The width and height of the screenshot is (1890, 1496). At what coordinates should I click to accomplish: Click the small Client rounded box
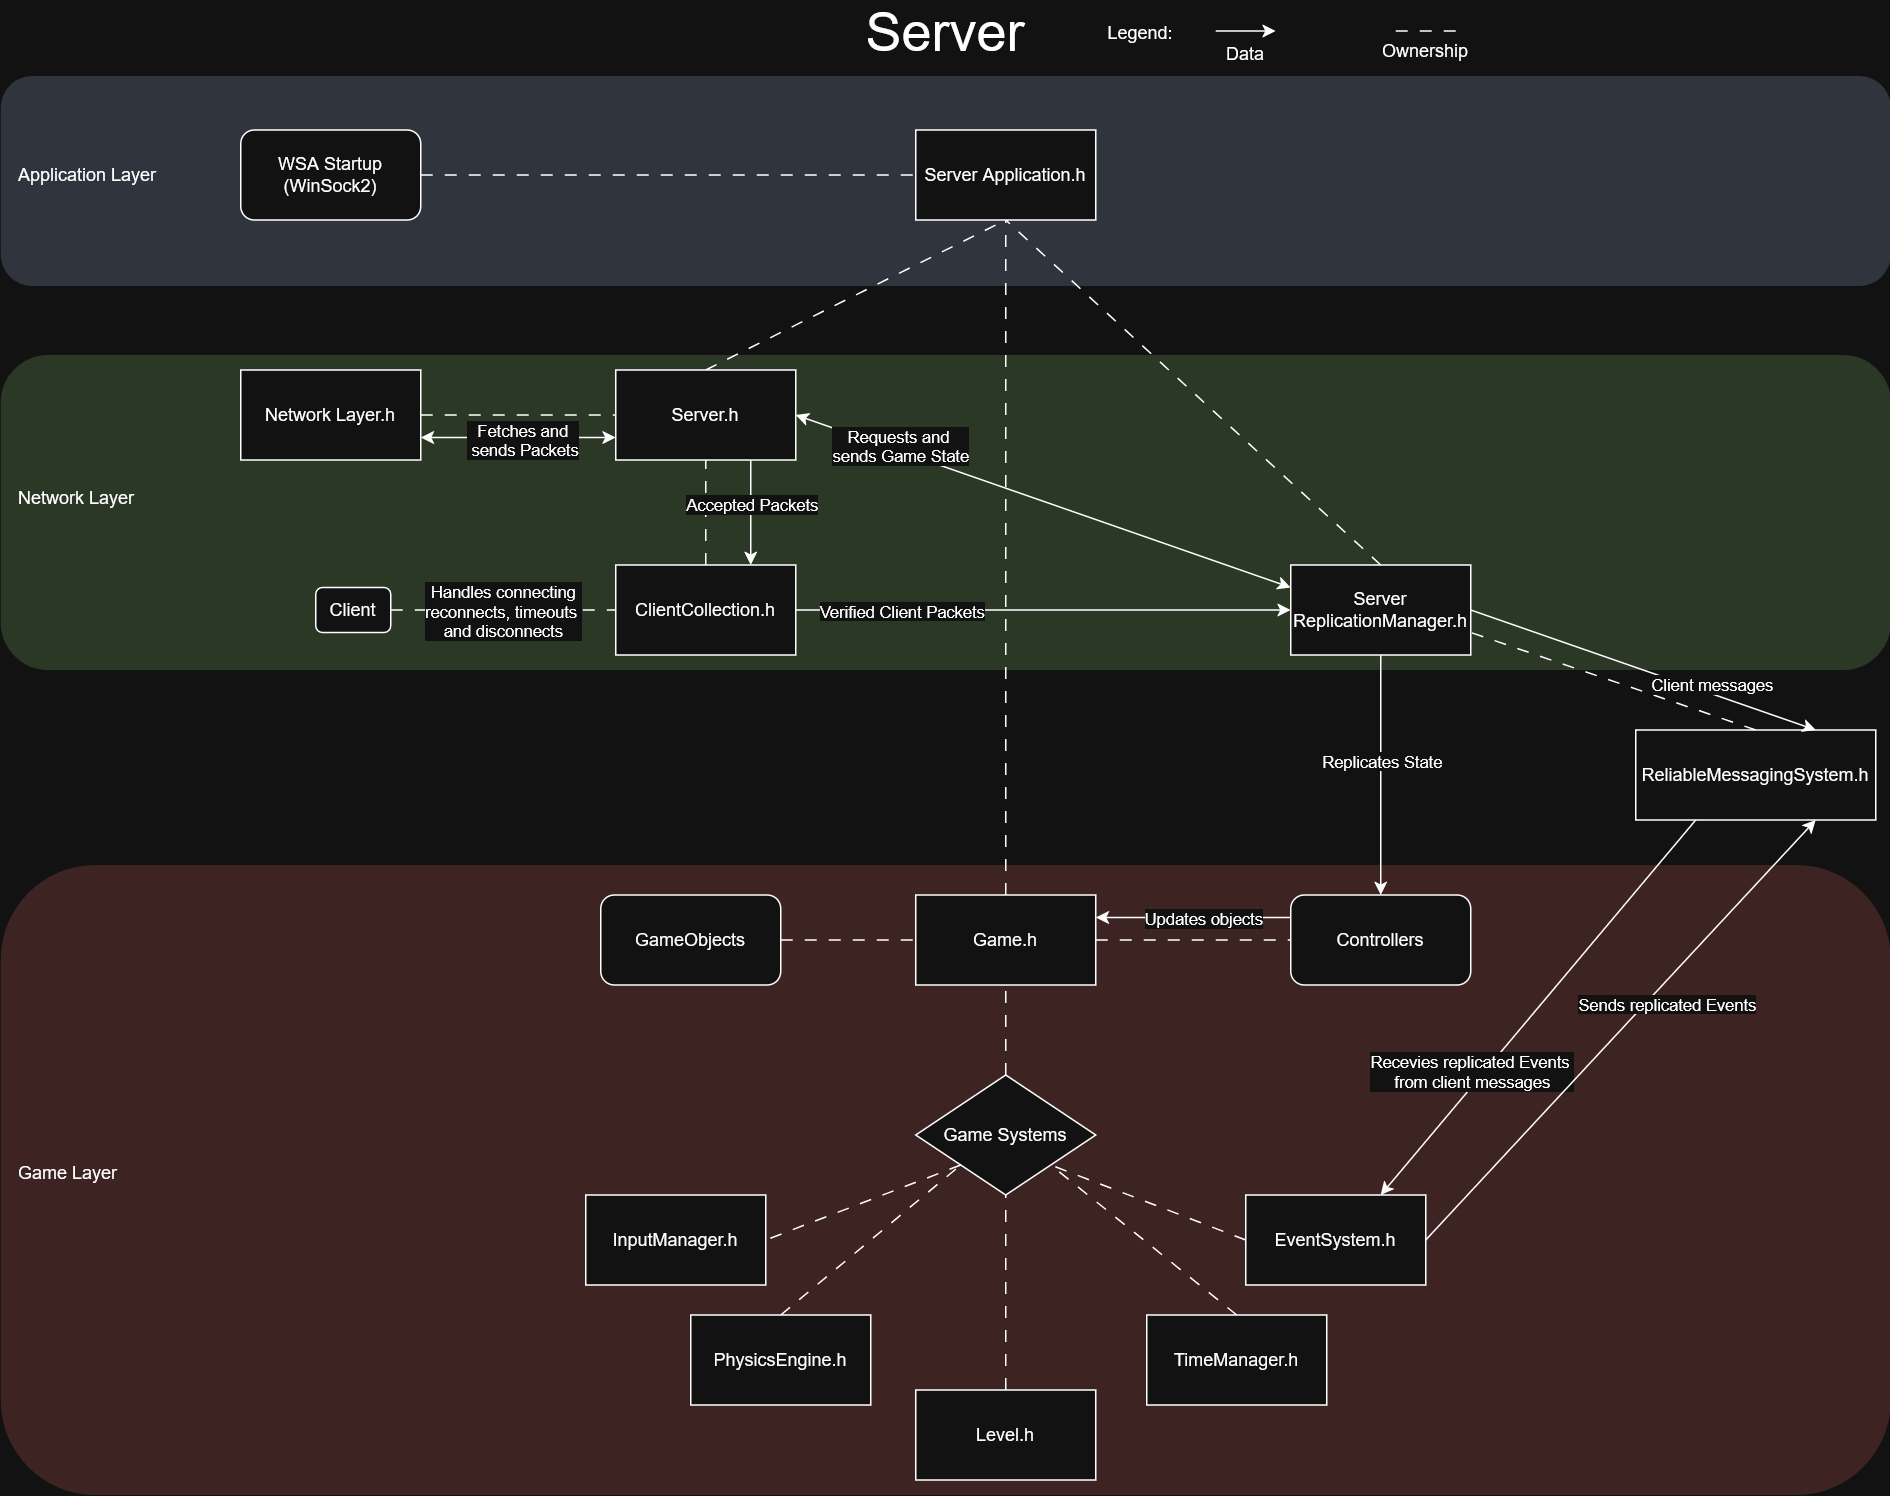(x=353, y=610)
